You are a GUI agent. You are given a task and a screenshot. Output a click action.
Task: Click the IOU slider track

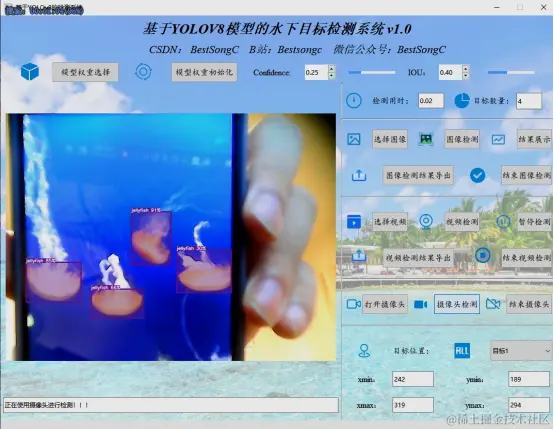click(511, 72)
